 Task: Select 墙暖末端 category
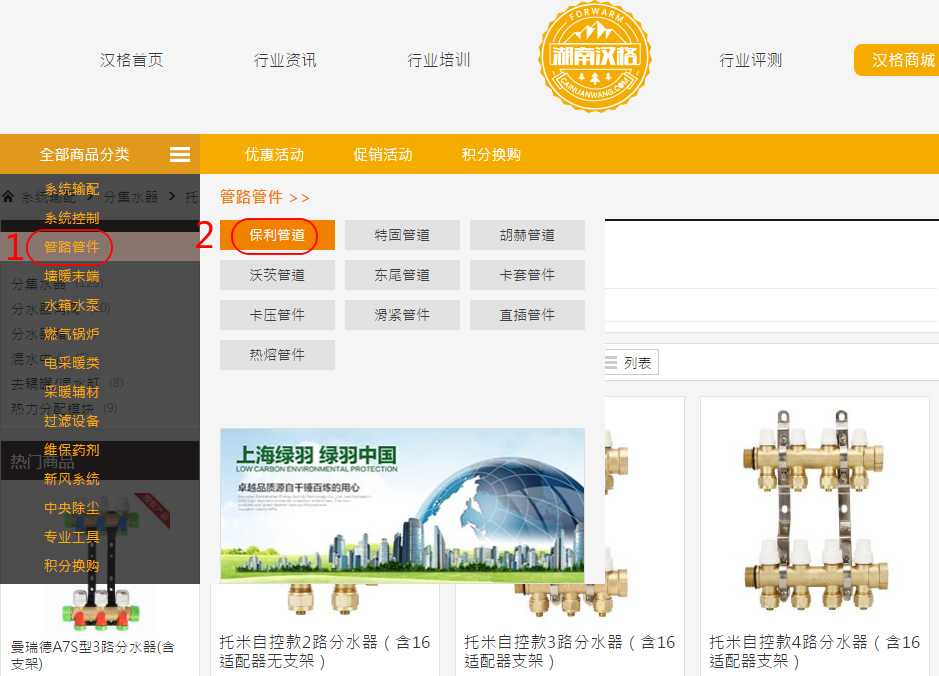pos(71,276)
